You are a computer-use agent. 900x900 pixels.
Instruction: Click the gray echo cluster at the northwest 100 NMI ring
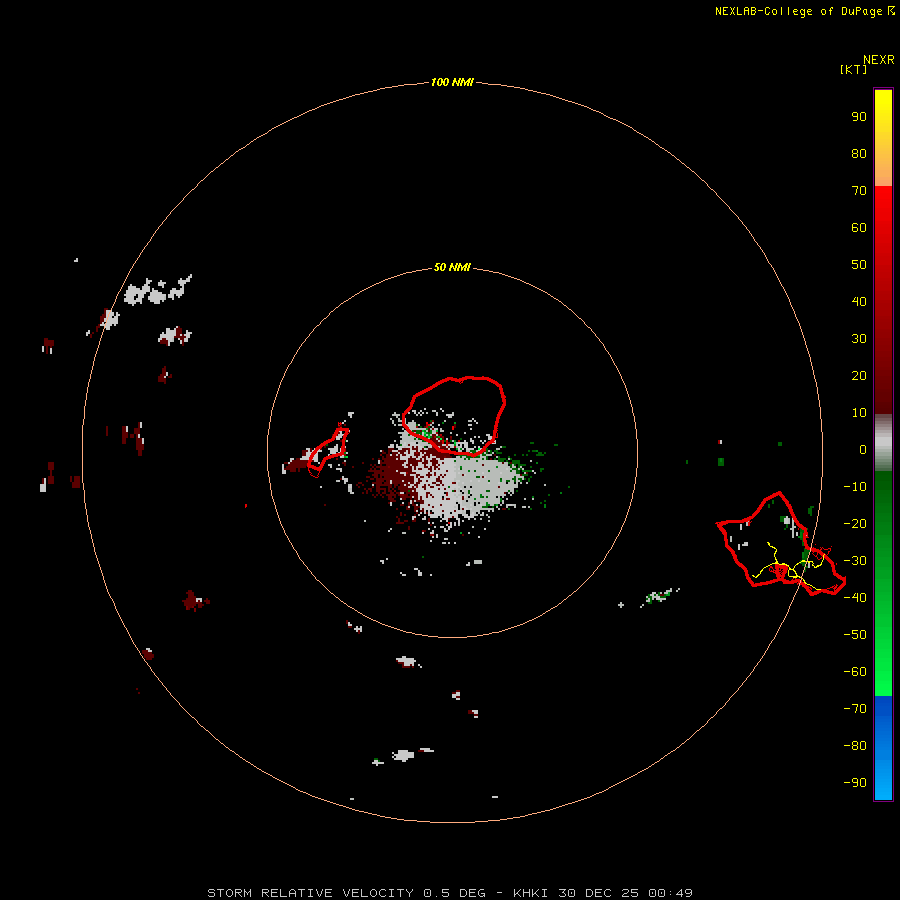click(157, 290)
